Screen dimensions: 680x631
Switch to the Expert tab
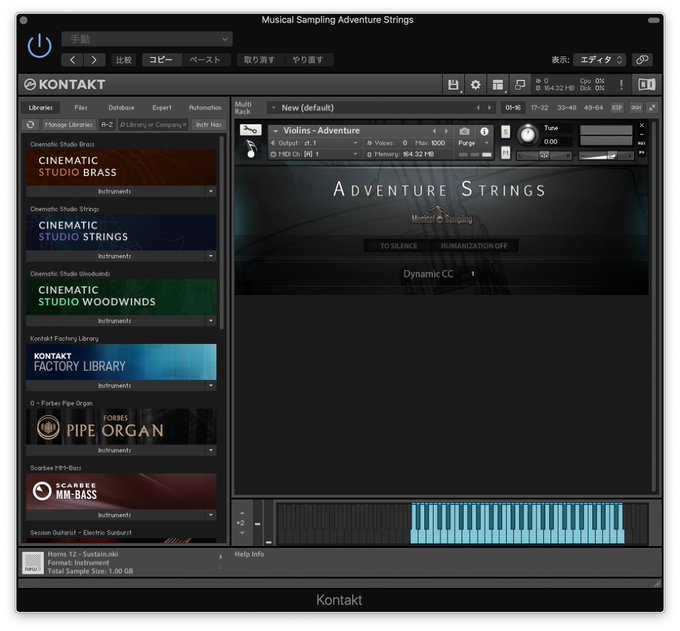click(162, 108)
